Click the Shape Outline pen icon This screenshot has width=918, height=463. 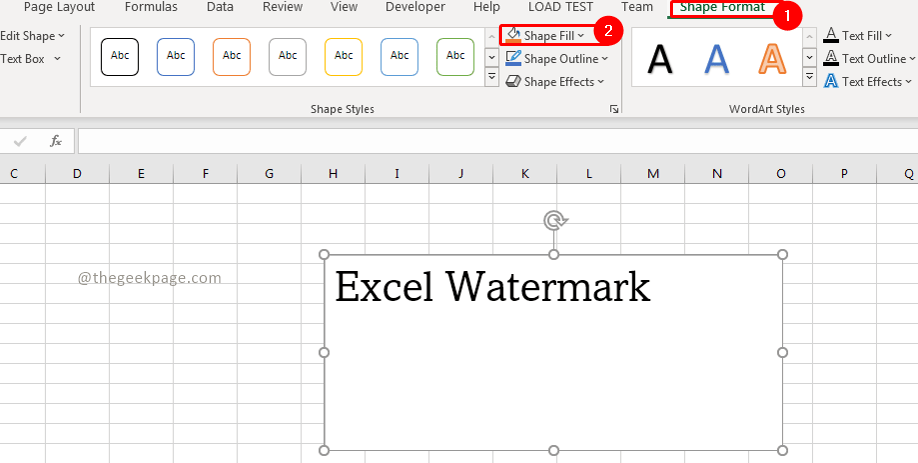(513, 59)
